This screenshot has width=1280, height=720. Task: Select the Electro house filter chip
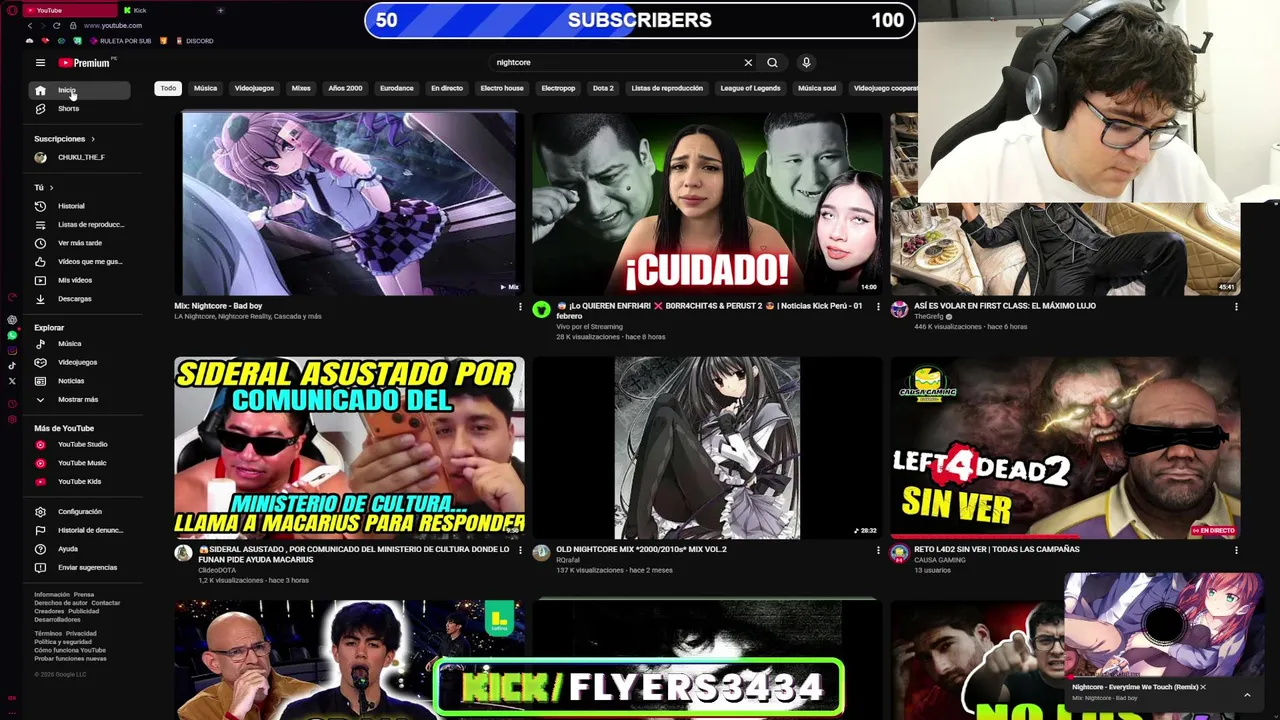pos(502,88)
